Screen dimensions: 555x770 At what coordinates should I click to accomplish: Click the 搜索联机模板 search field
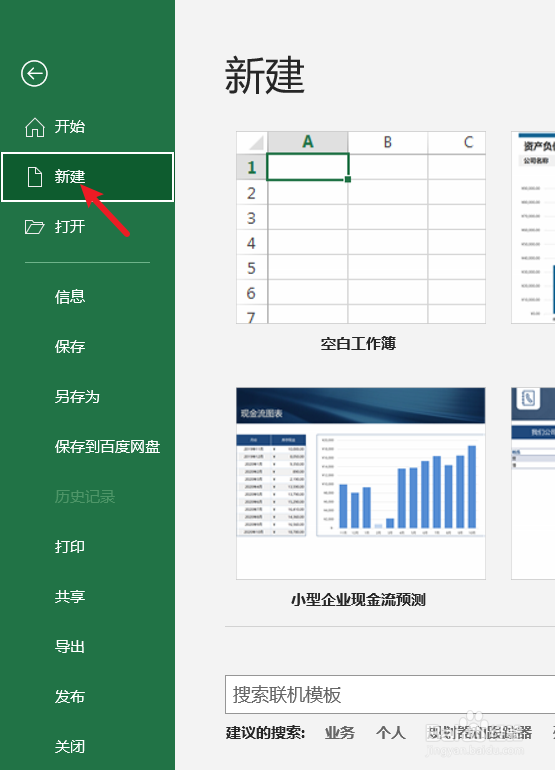pos(390,694)
